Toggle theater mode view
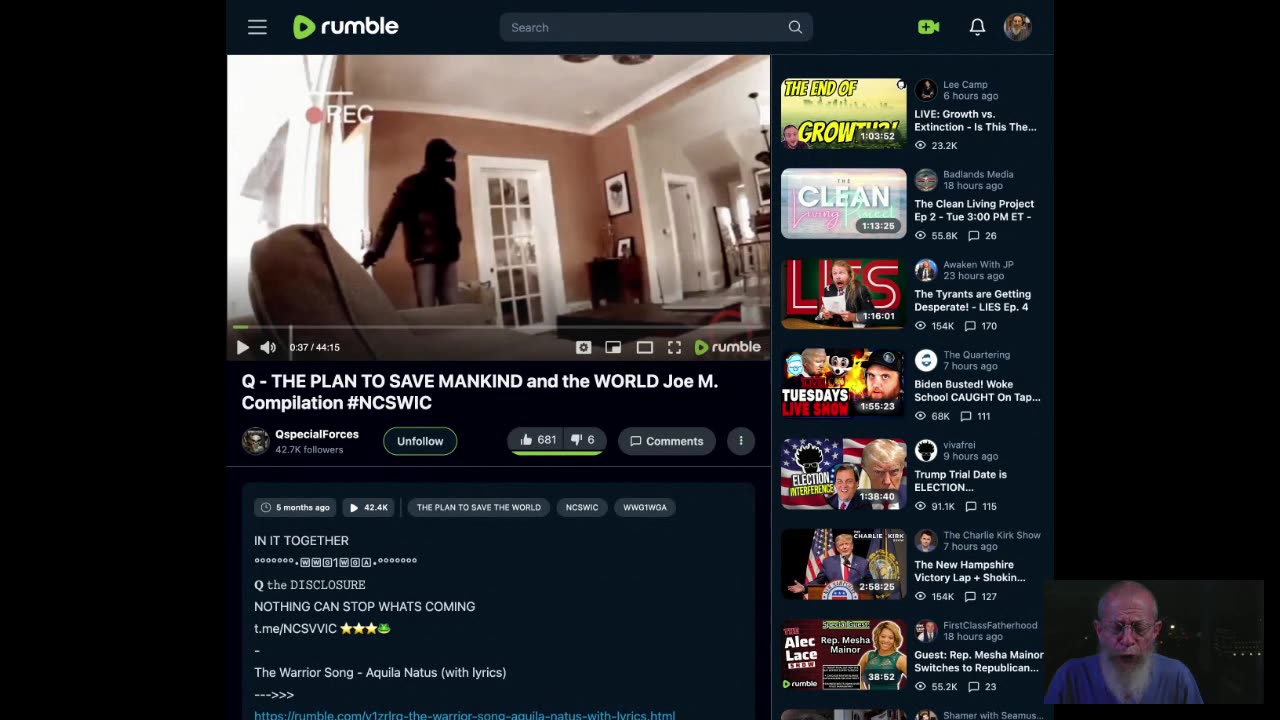The width and height of the screenshot is (1280, 720). [644, 347]
